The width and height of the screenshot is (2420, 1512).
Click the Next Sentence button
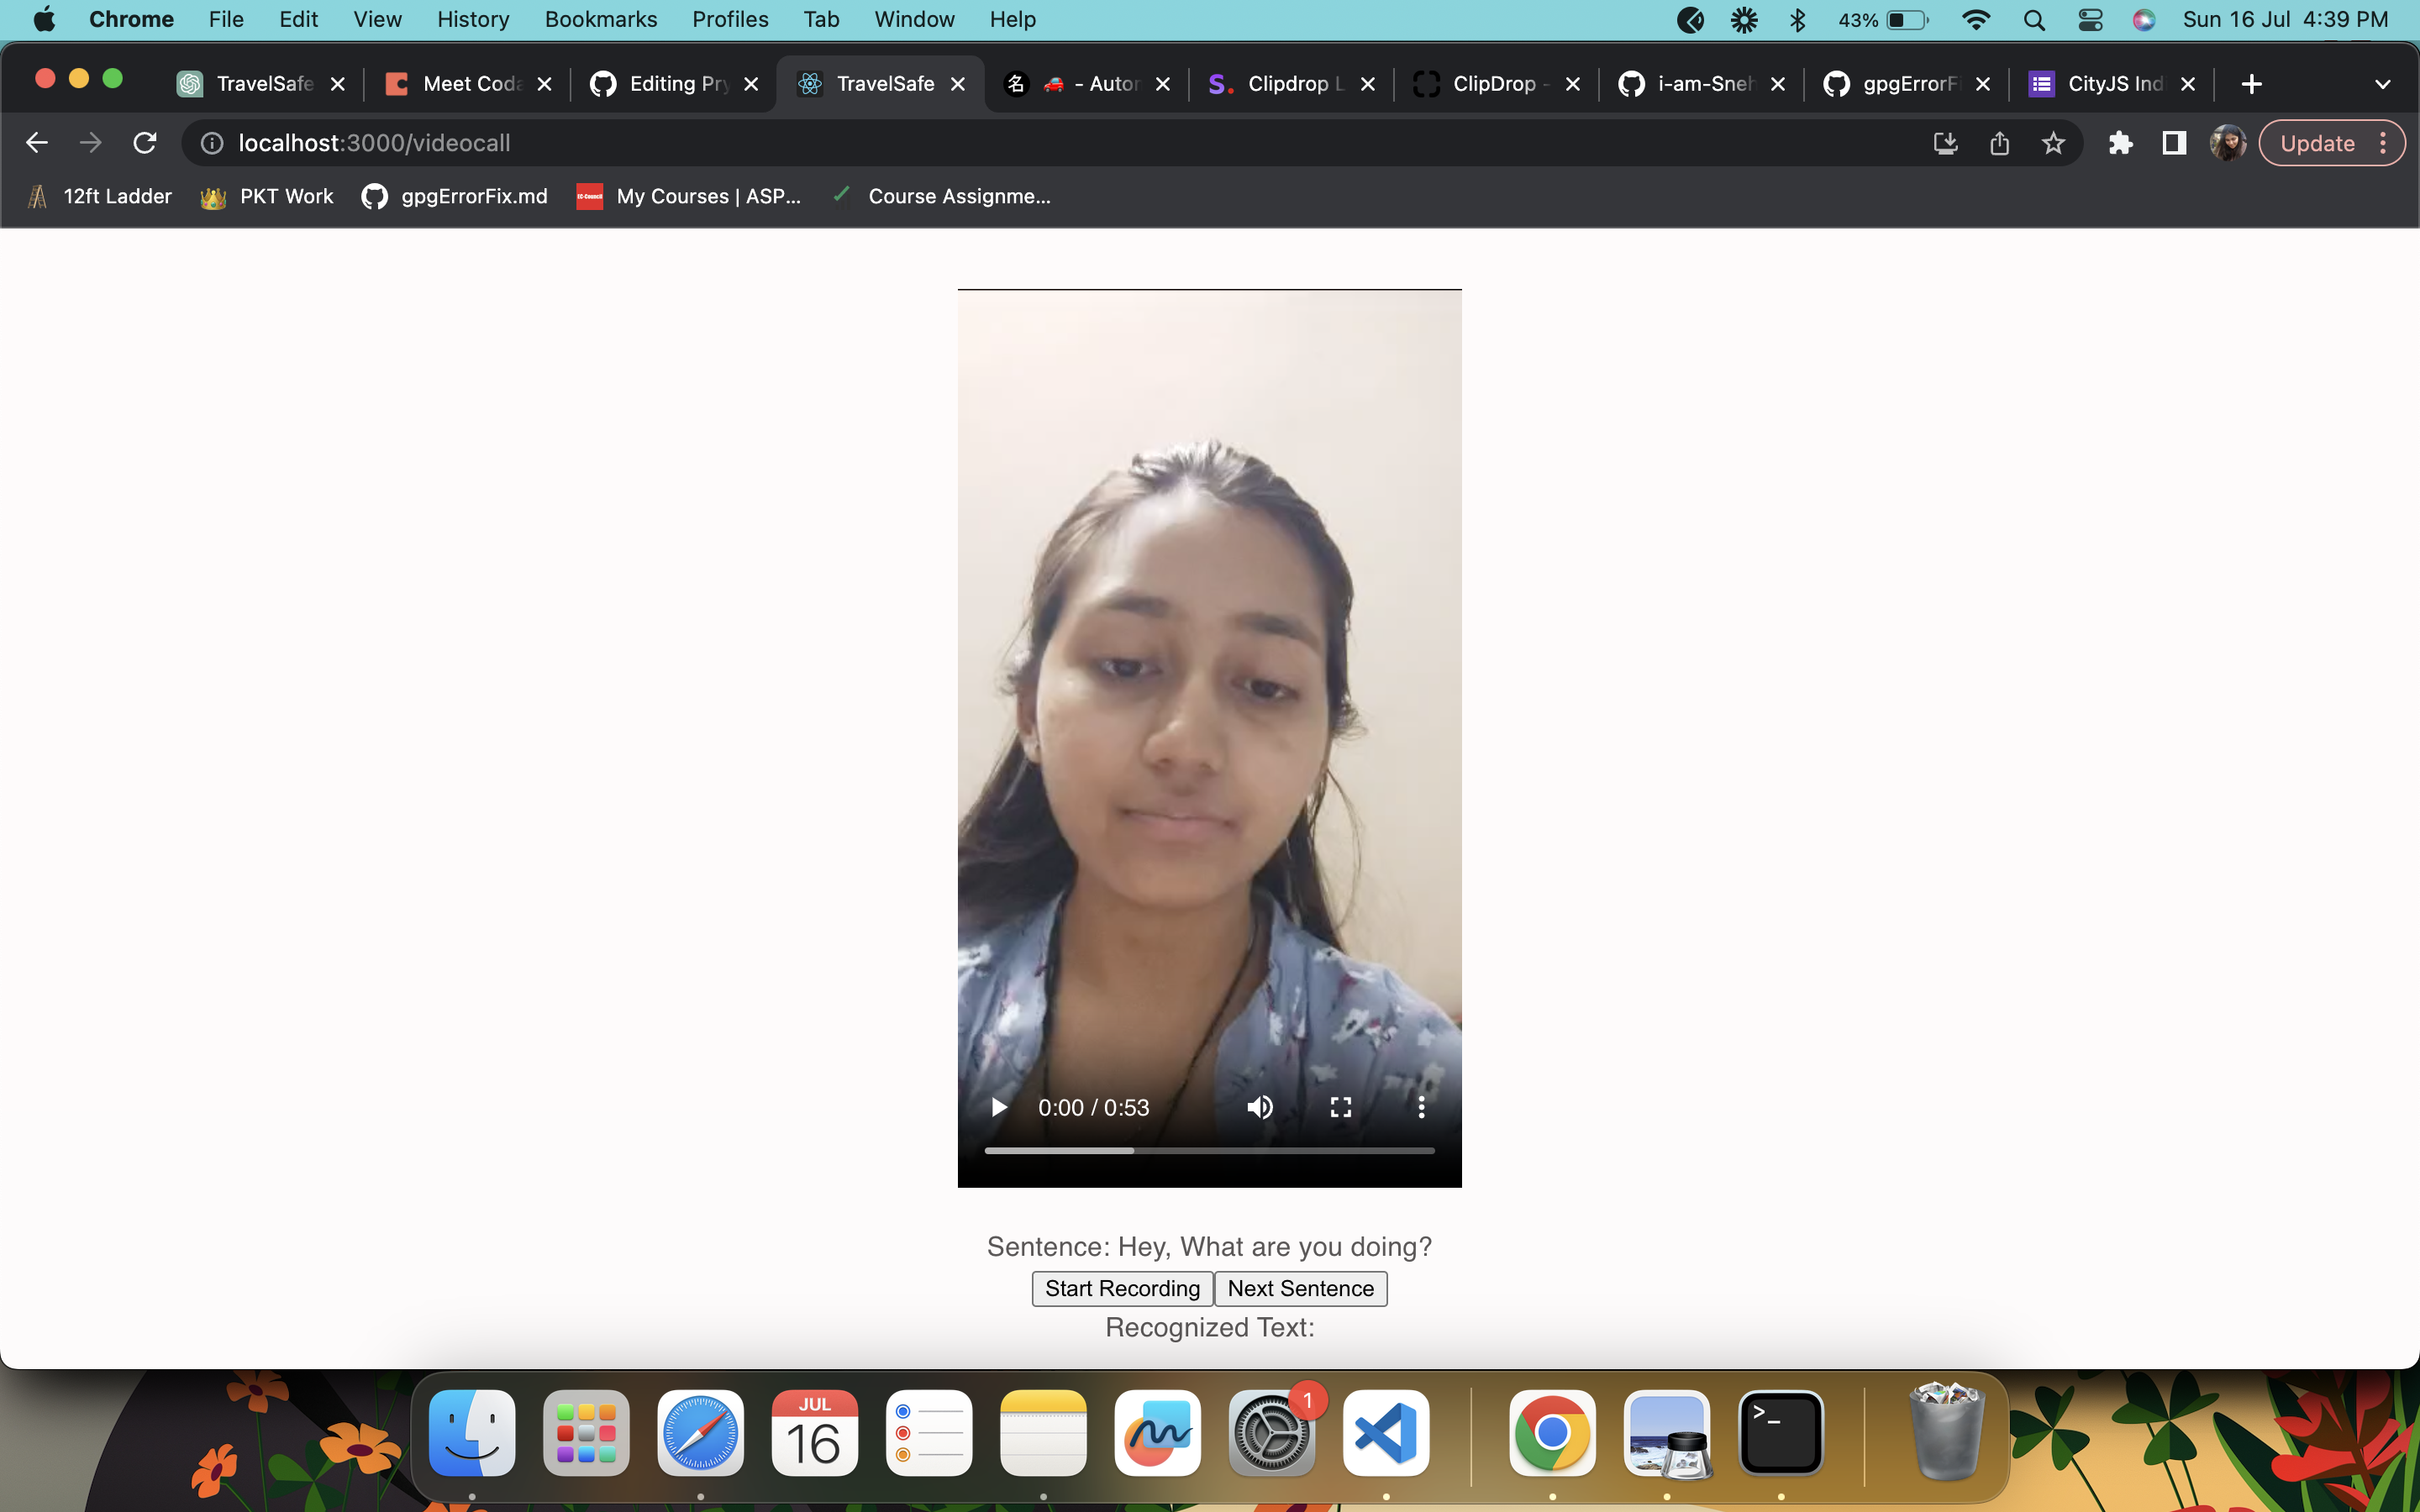(x=1300, y=1288)
